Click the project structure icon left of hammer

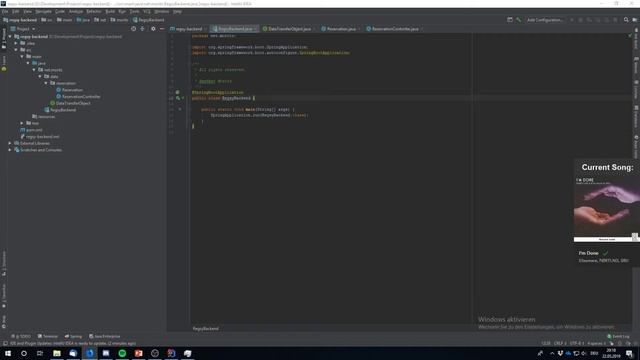510,20
